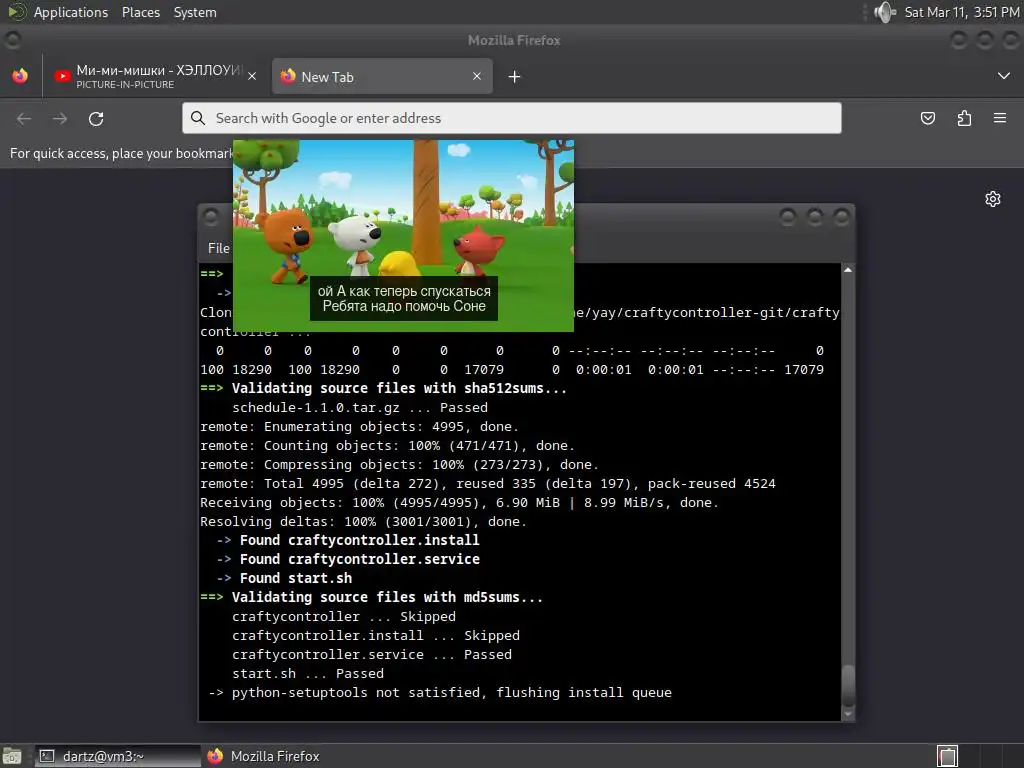
Task: Switch to dartz@vm3:~ terminal taskbar entry
Action: click(x=116, y=756)
